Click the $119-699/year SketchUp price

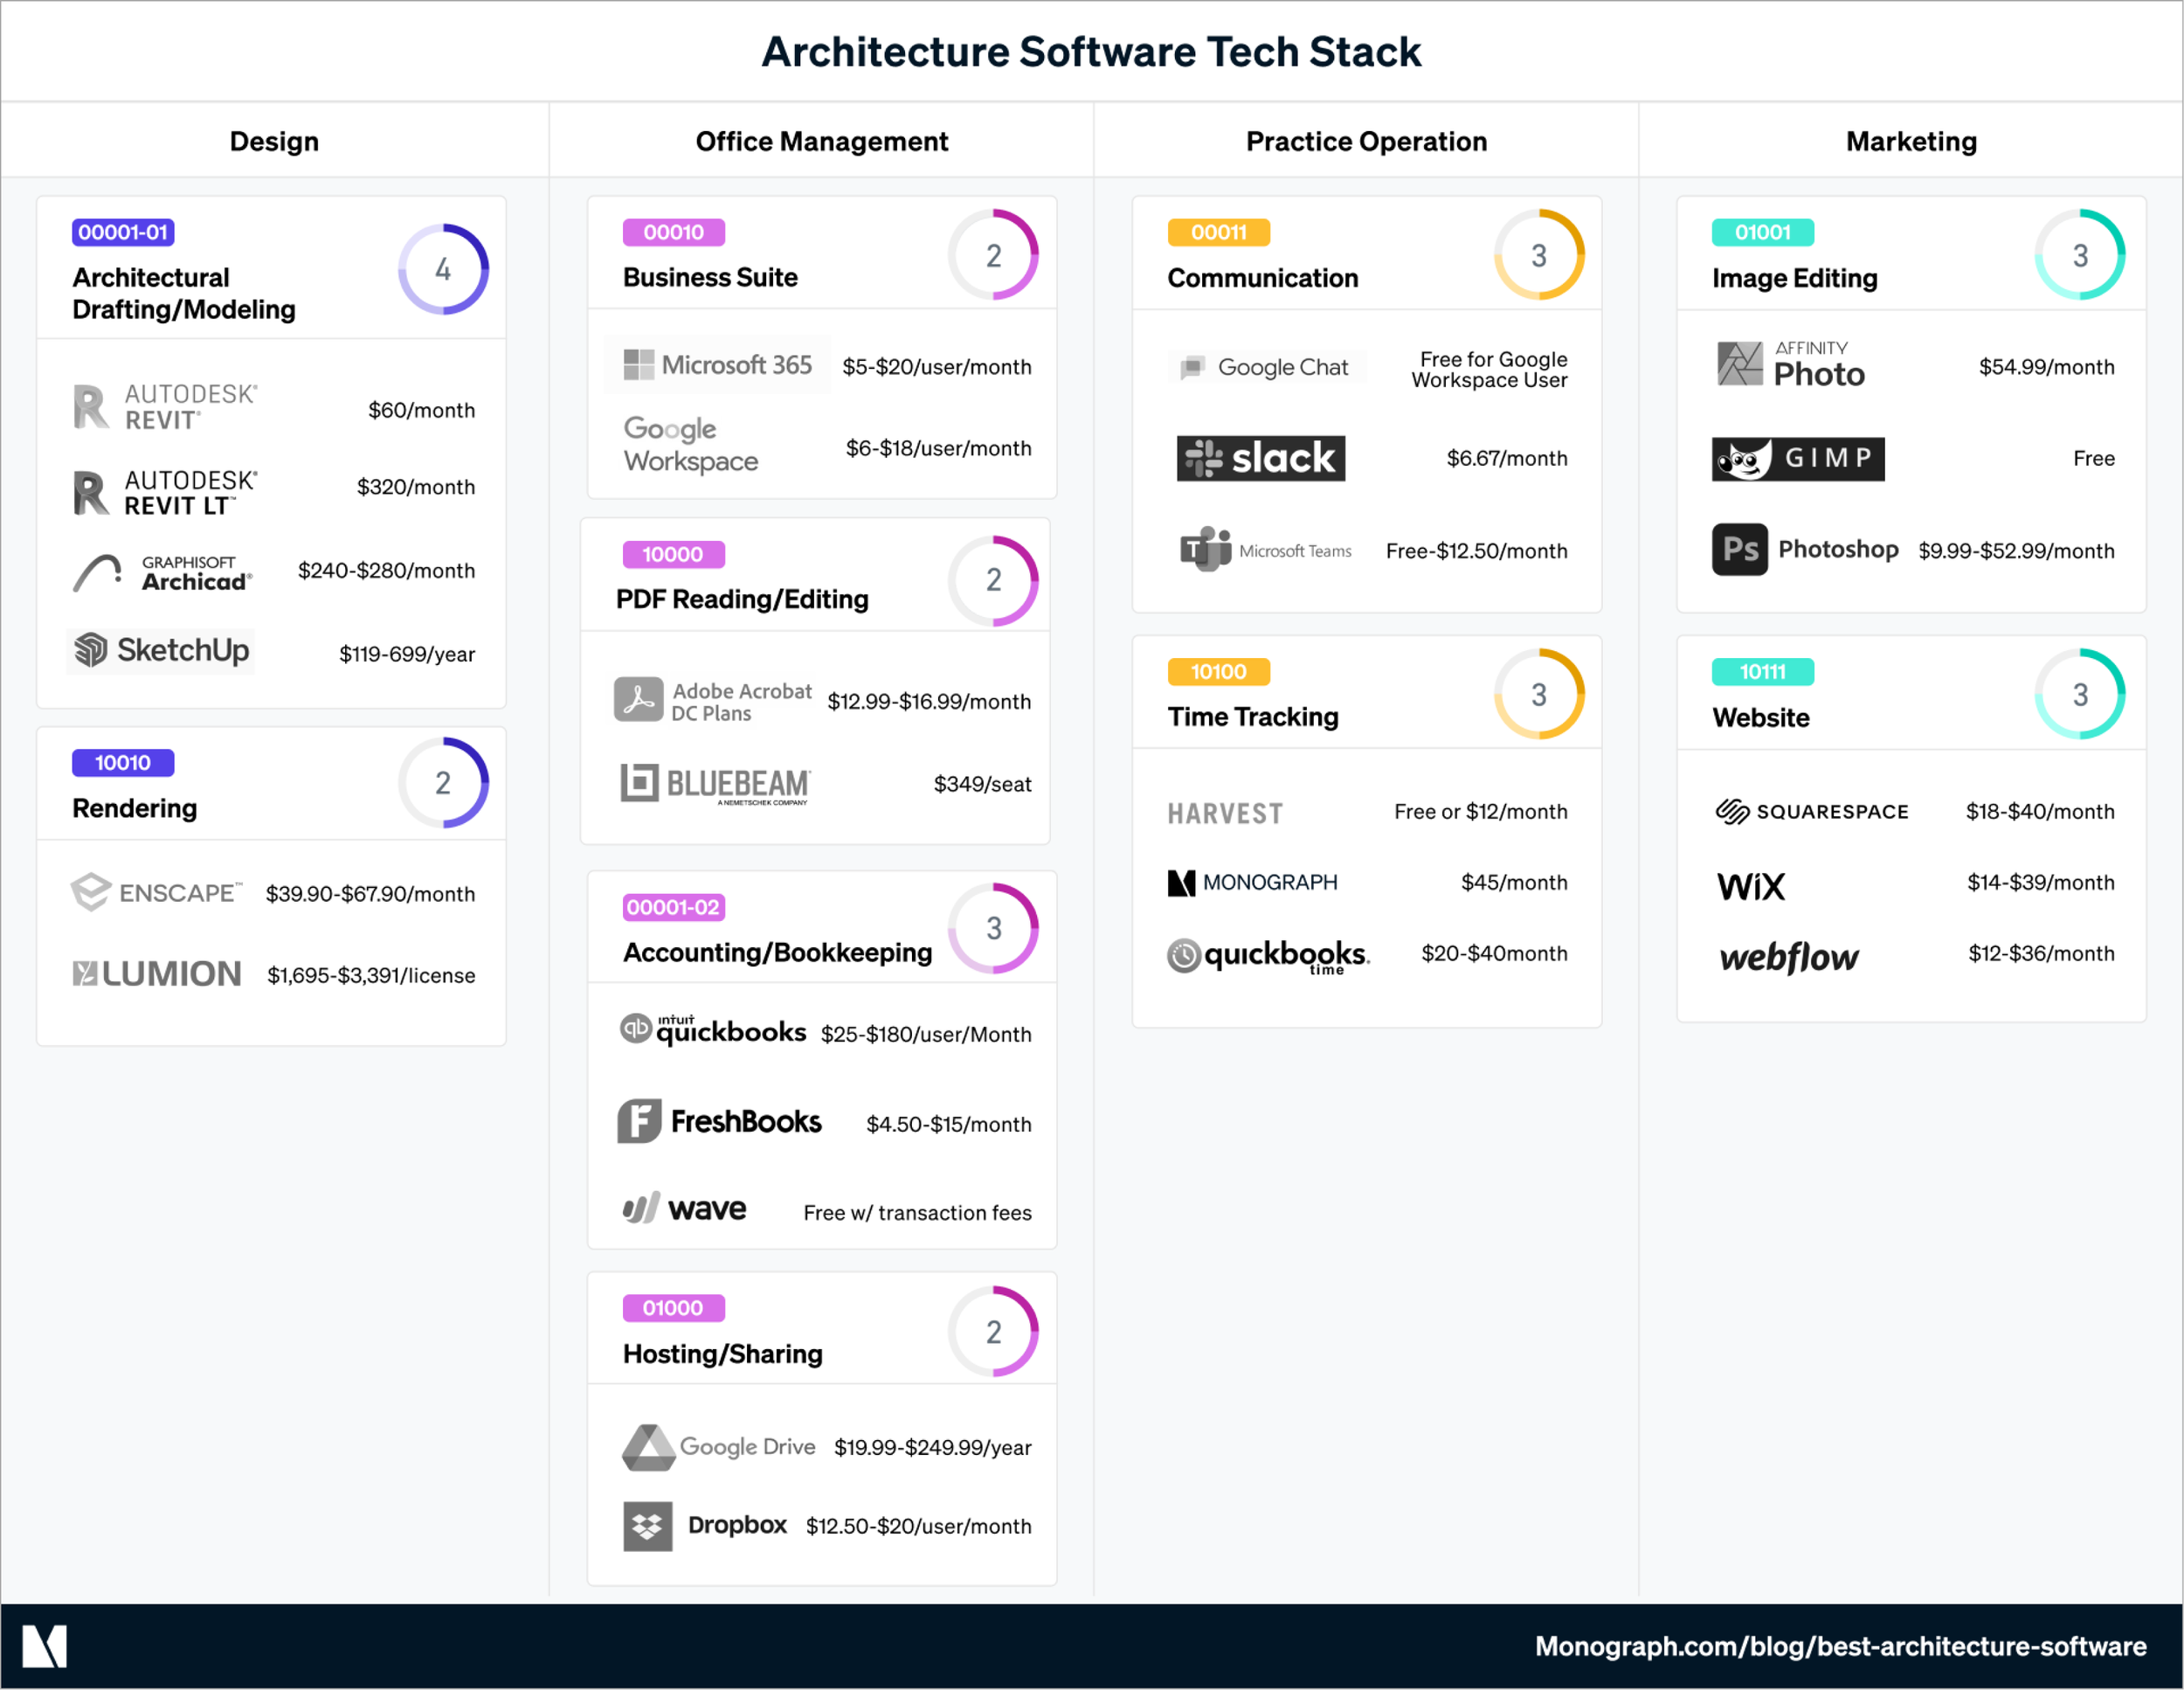[407, 654]
